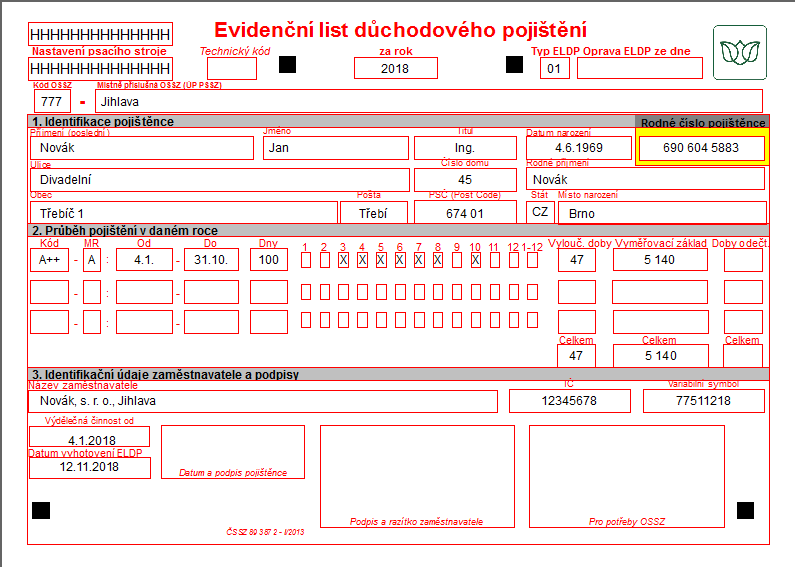Edit Výdělečná činnost od field 4.1.2018
The width and height of the screenshot is (795, 567).
click(x=90, y=437)
